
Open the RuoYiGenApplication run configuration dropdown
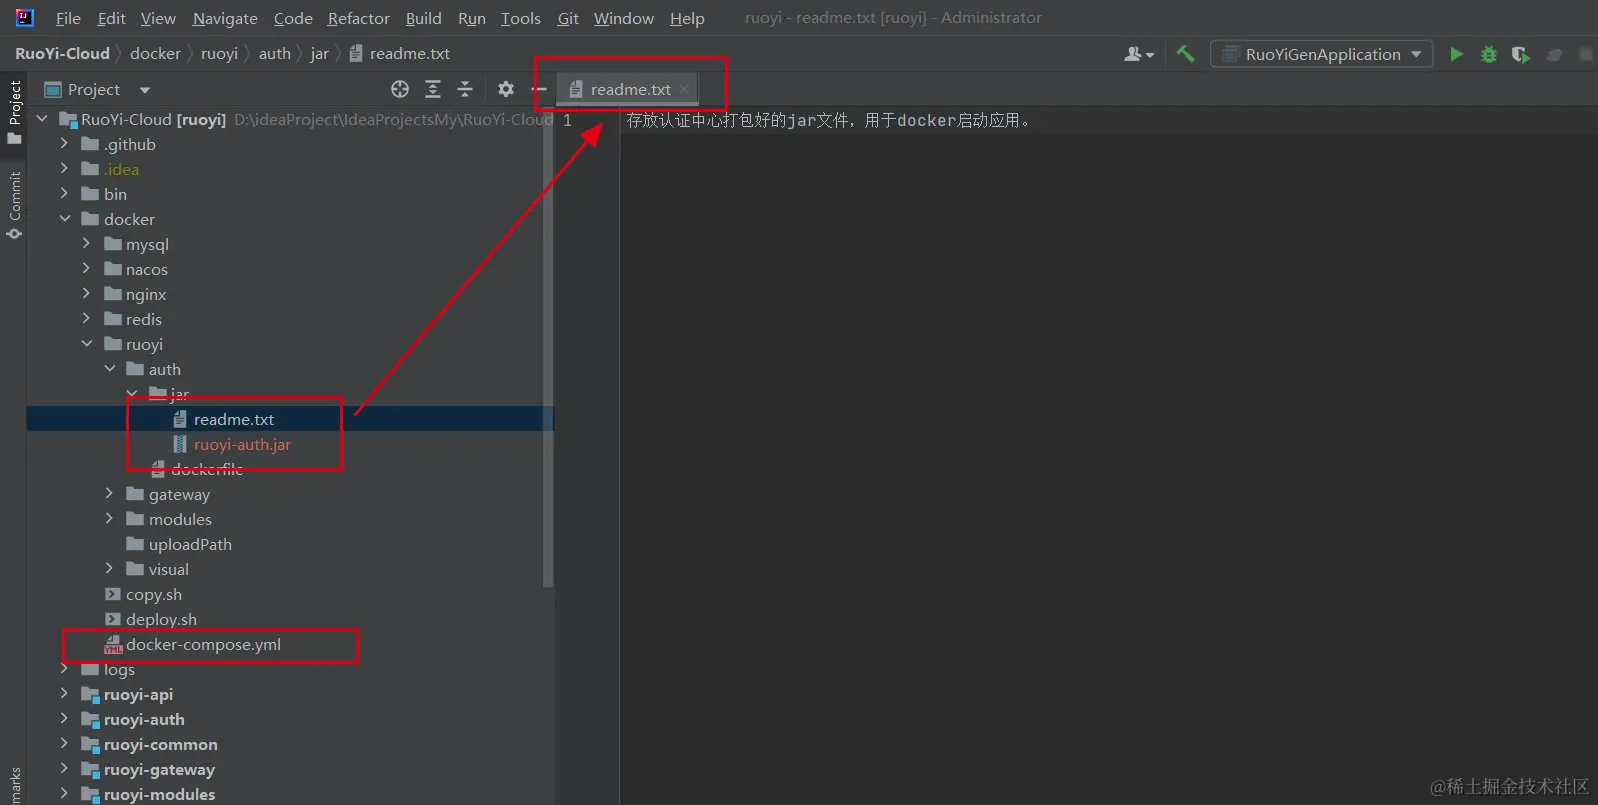(1321, 54)
